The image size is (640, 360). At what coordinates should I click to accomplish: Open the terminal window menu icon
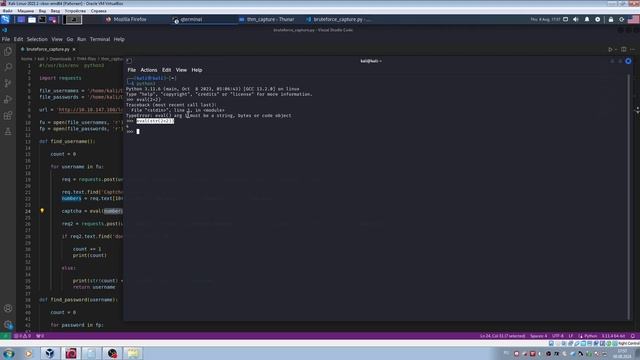[129, 61]
